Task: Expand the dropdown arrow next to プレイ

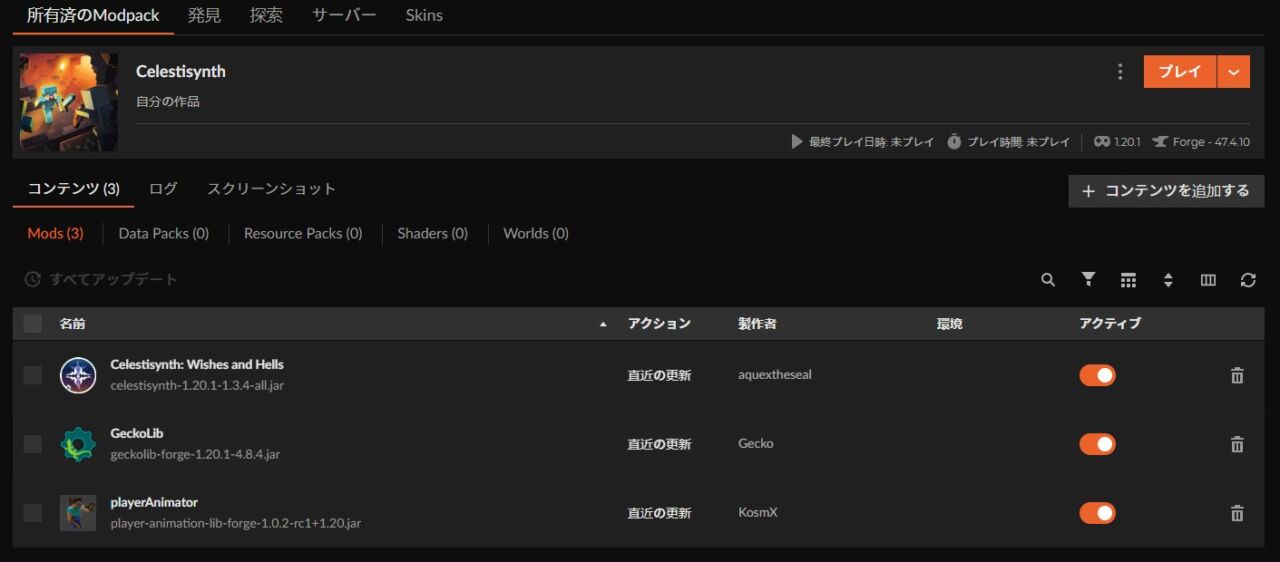Action: (1234, 72)
